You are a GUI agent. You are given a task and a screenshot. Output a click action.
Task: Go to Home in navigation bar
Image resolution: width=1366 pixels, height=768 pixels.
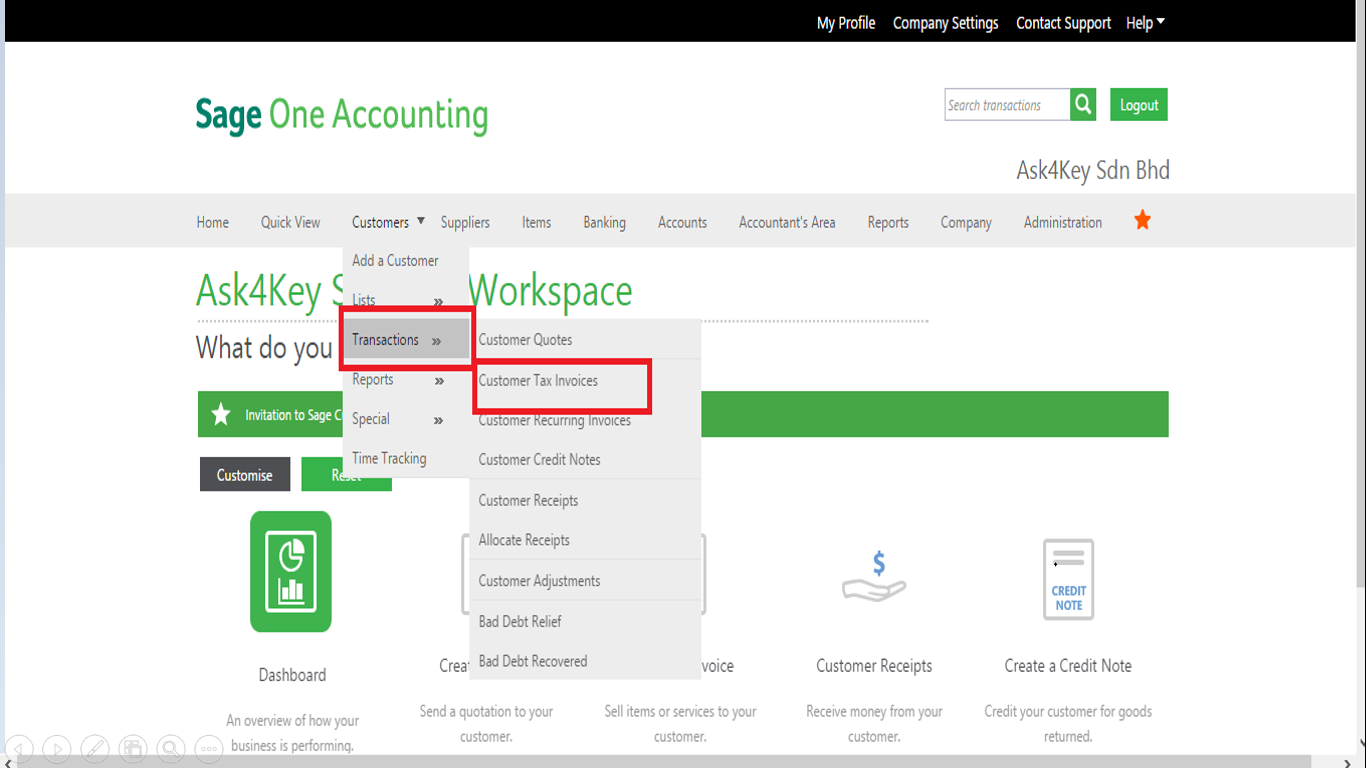pyautogui.click(x=212, y=222)
